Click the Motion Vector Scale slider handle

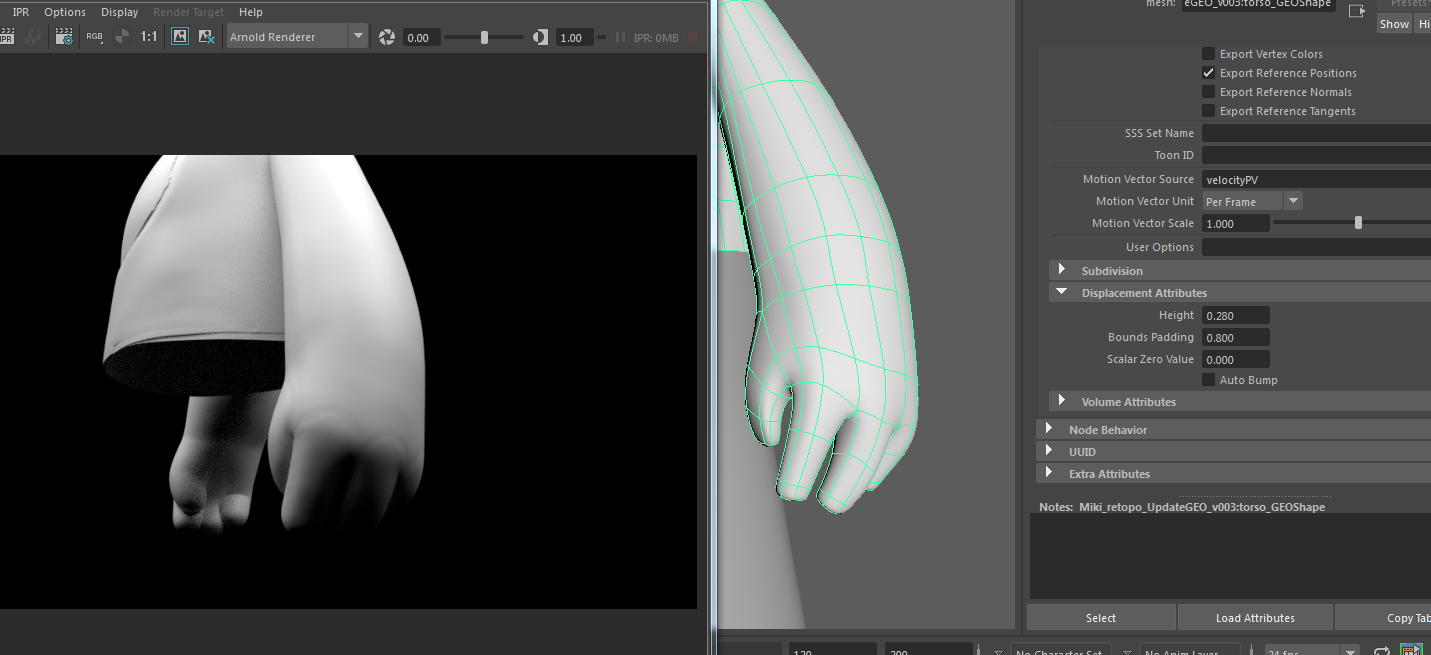pos(1358,223)
